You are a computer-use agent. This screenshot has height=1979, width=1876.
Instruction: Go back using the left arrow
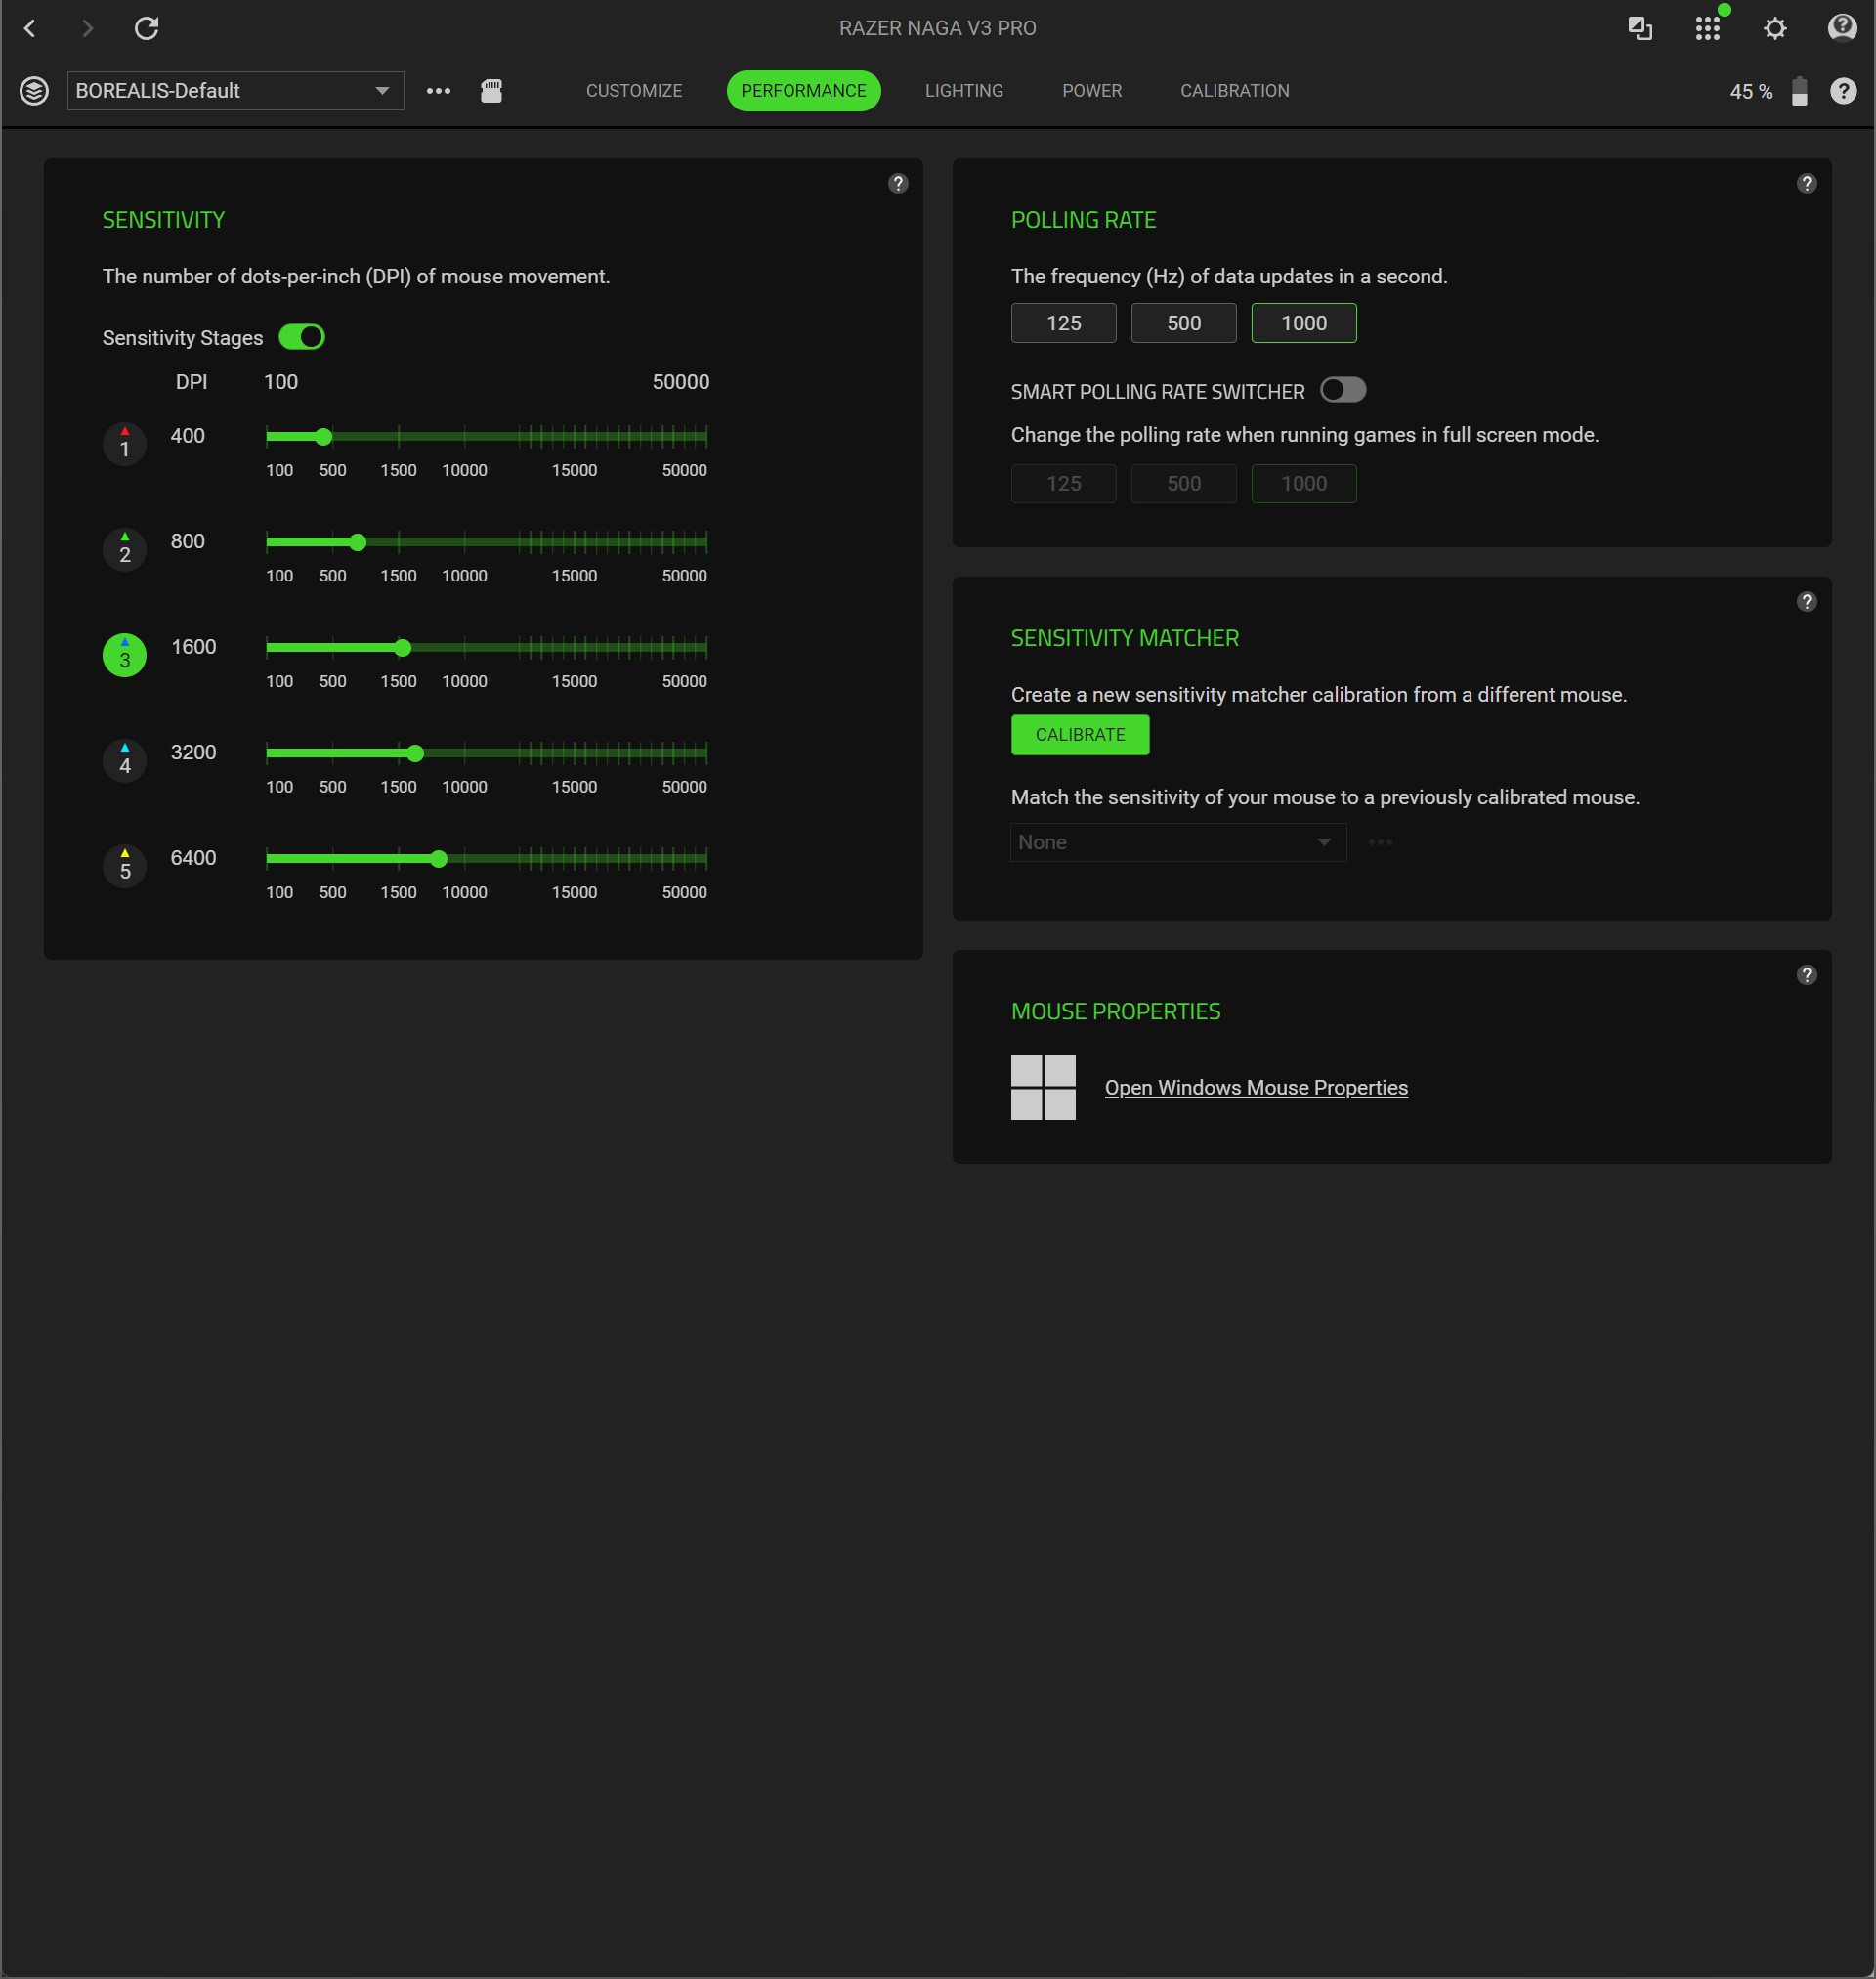[x=30, y=28]
